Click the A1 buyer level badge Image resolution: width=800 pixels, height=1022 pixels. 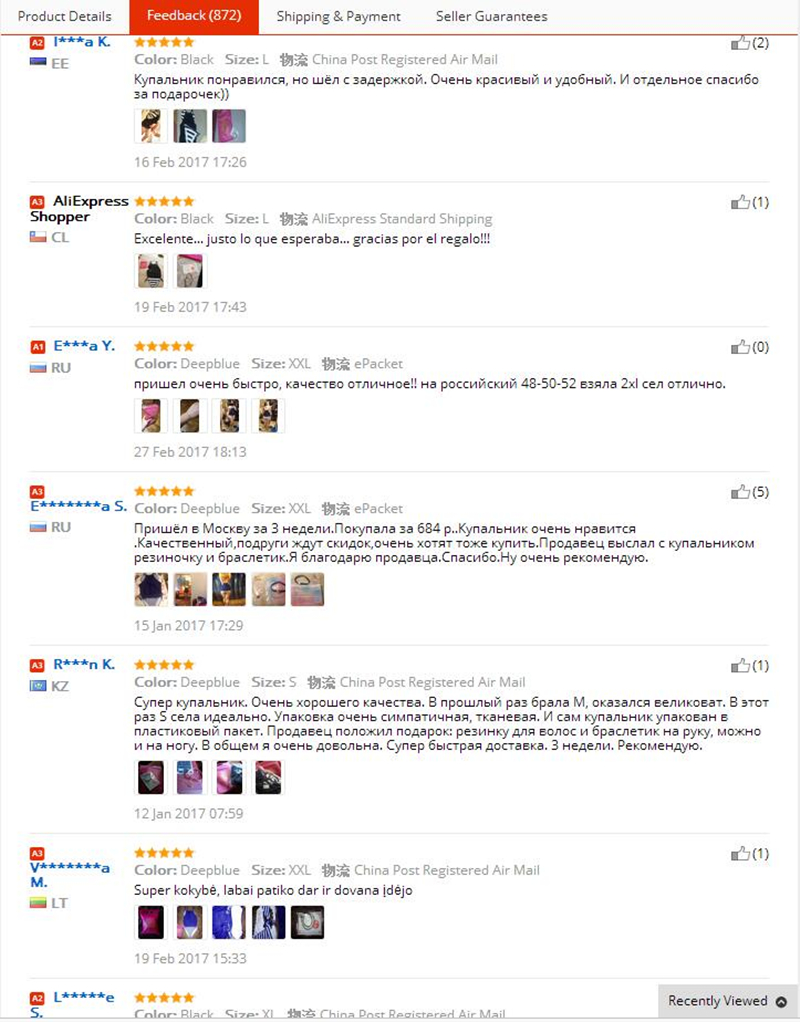(38, 346)
